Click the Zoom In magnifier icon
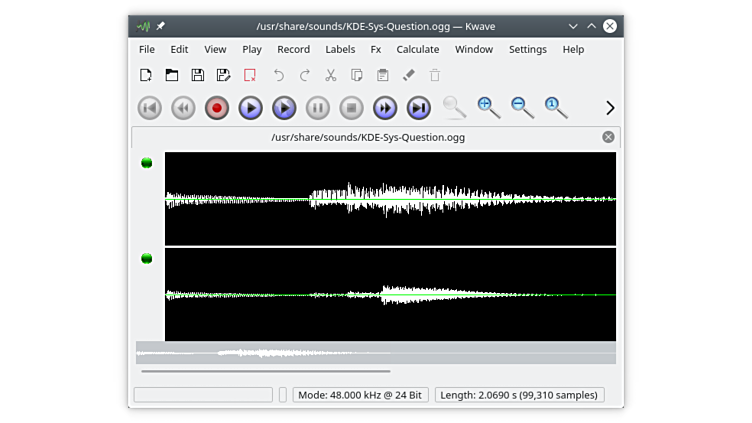The width and height of the screenshot is (752, 423). pyautogui.click(x=488, y=107)
